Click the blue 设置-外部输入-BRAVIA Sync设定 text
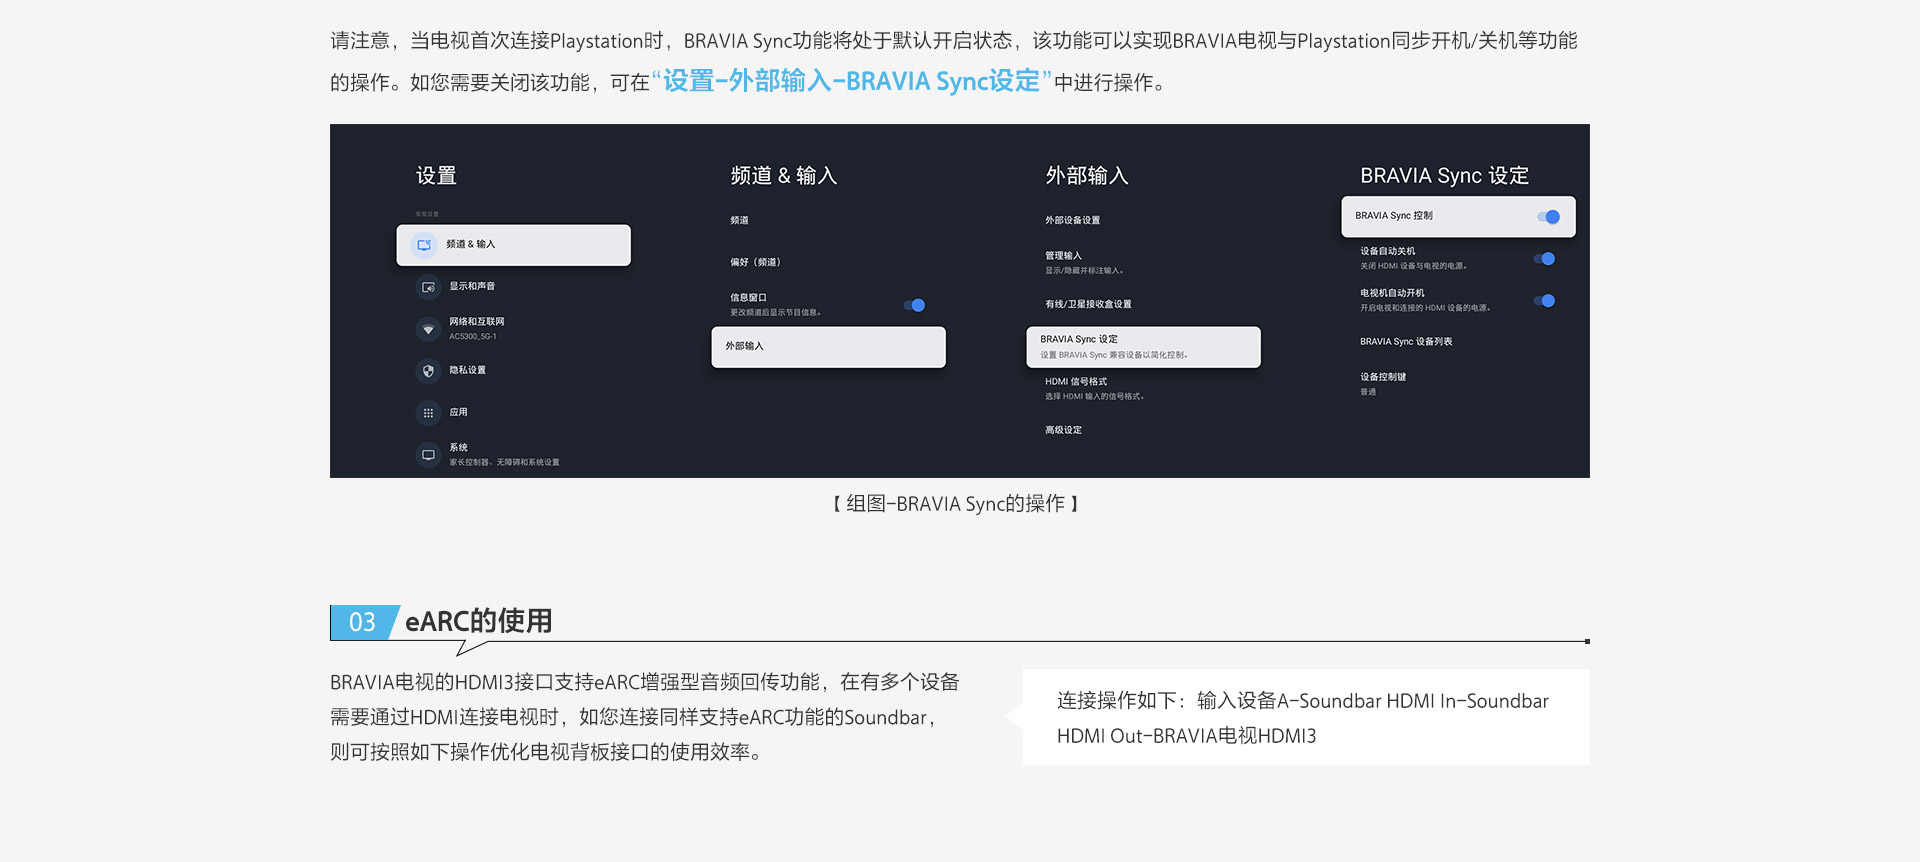Image resolution: width=1920 pixels, height=862 pixels. pos(852,82)
